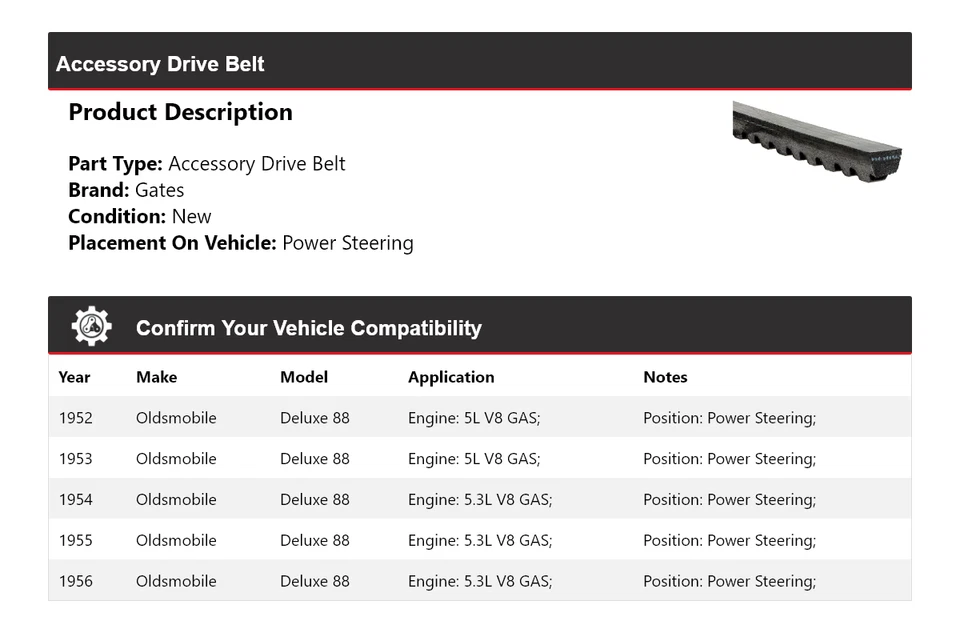Click Deluxe 88 in the 1954 row
960x633 pixels.
(315, 500)
